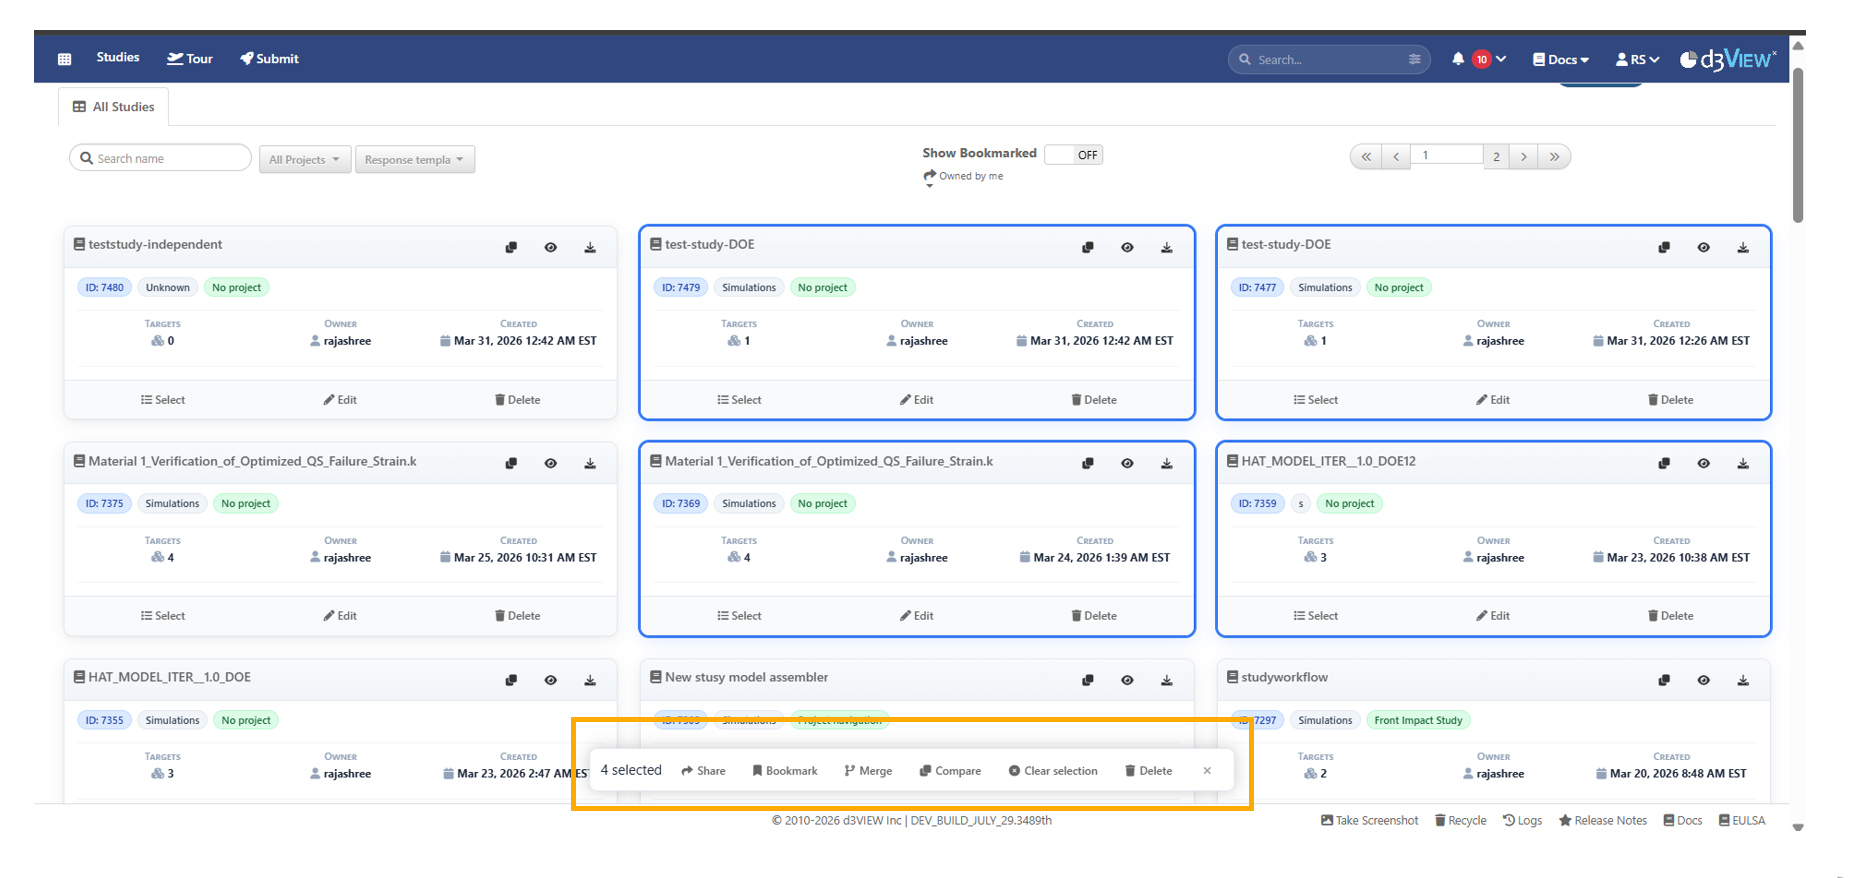The image size is (1869, 878).
Task: Toggle Show Bookmarked switch
Action: (x=1073, y=155)
